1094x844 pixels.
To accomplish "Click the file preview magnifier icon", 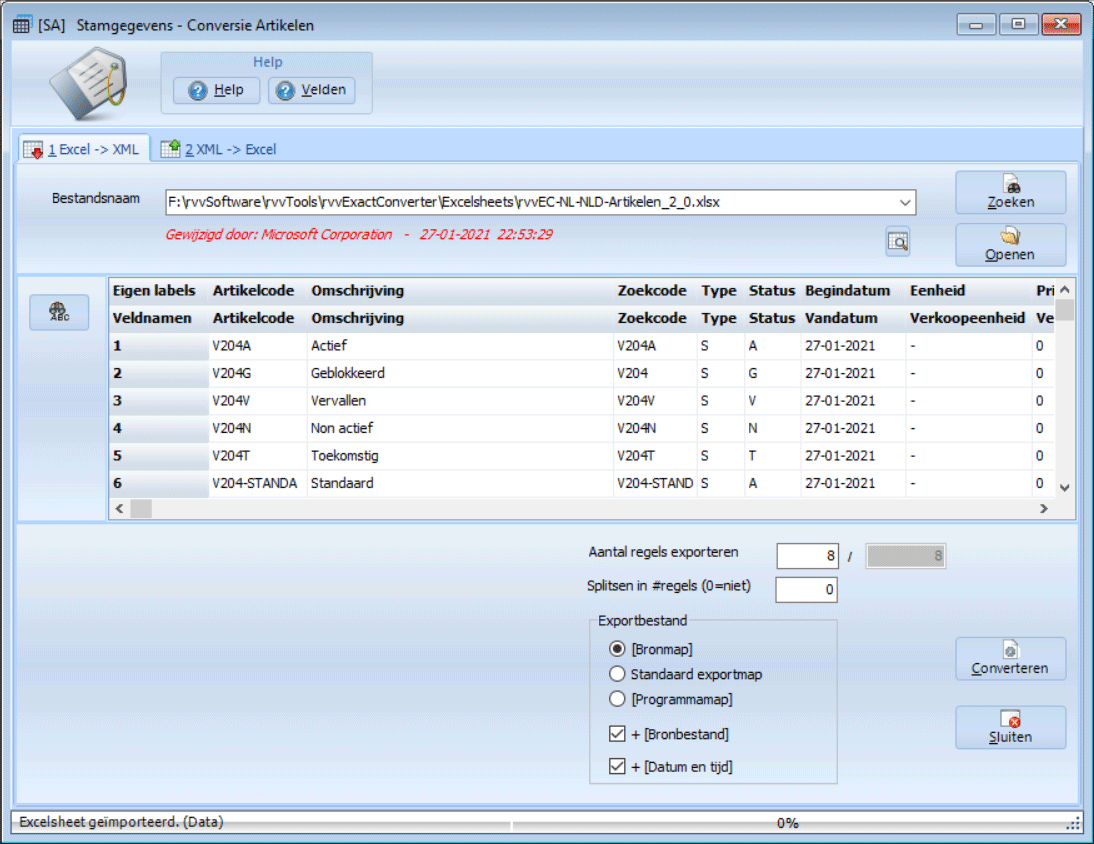I will 897,241.
